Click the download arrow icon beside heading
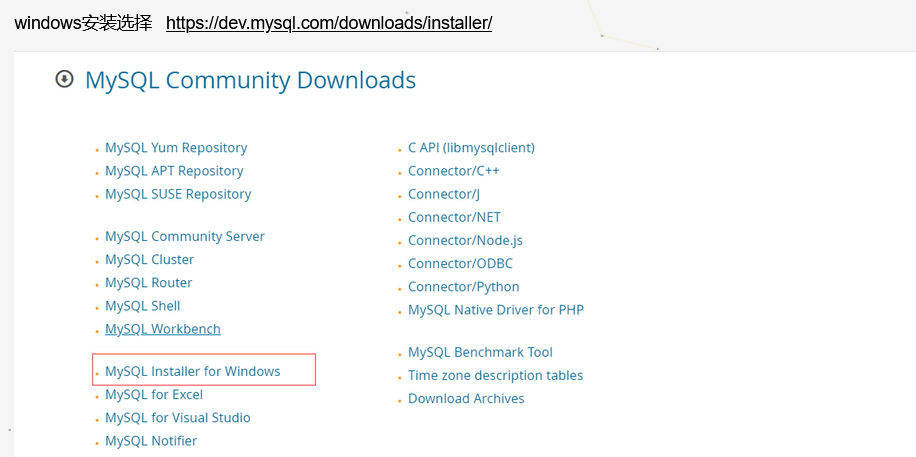The height and width of the screenshot is (457, 916). (x=64, y=79)
